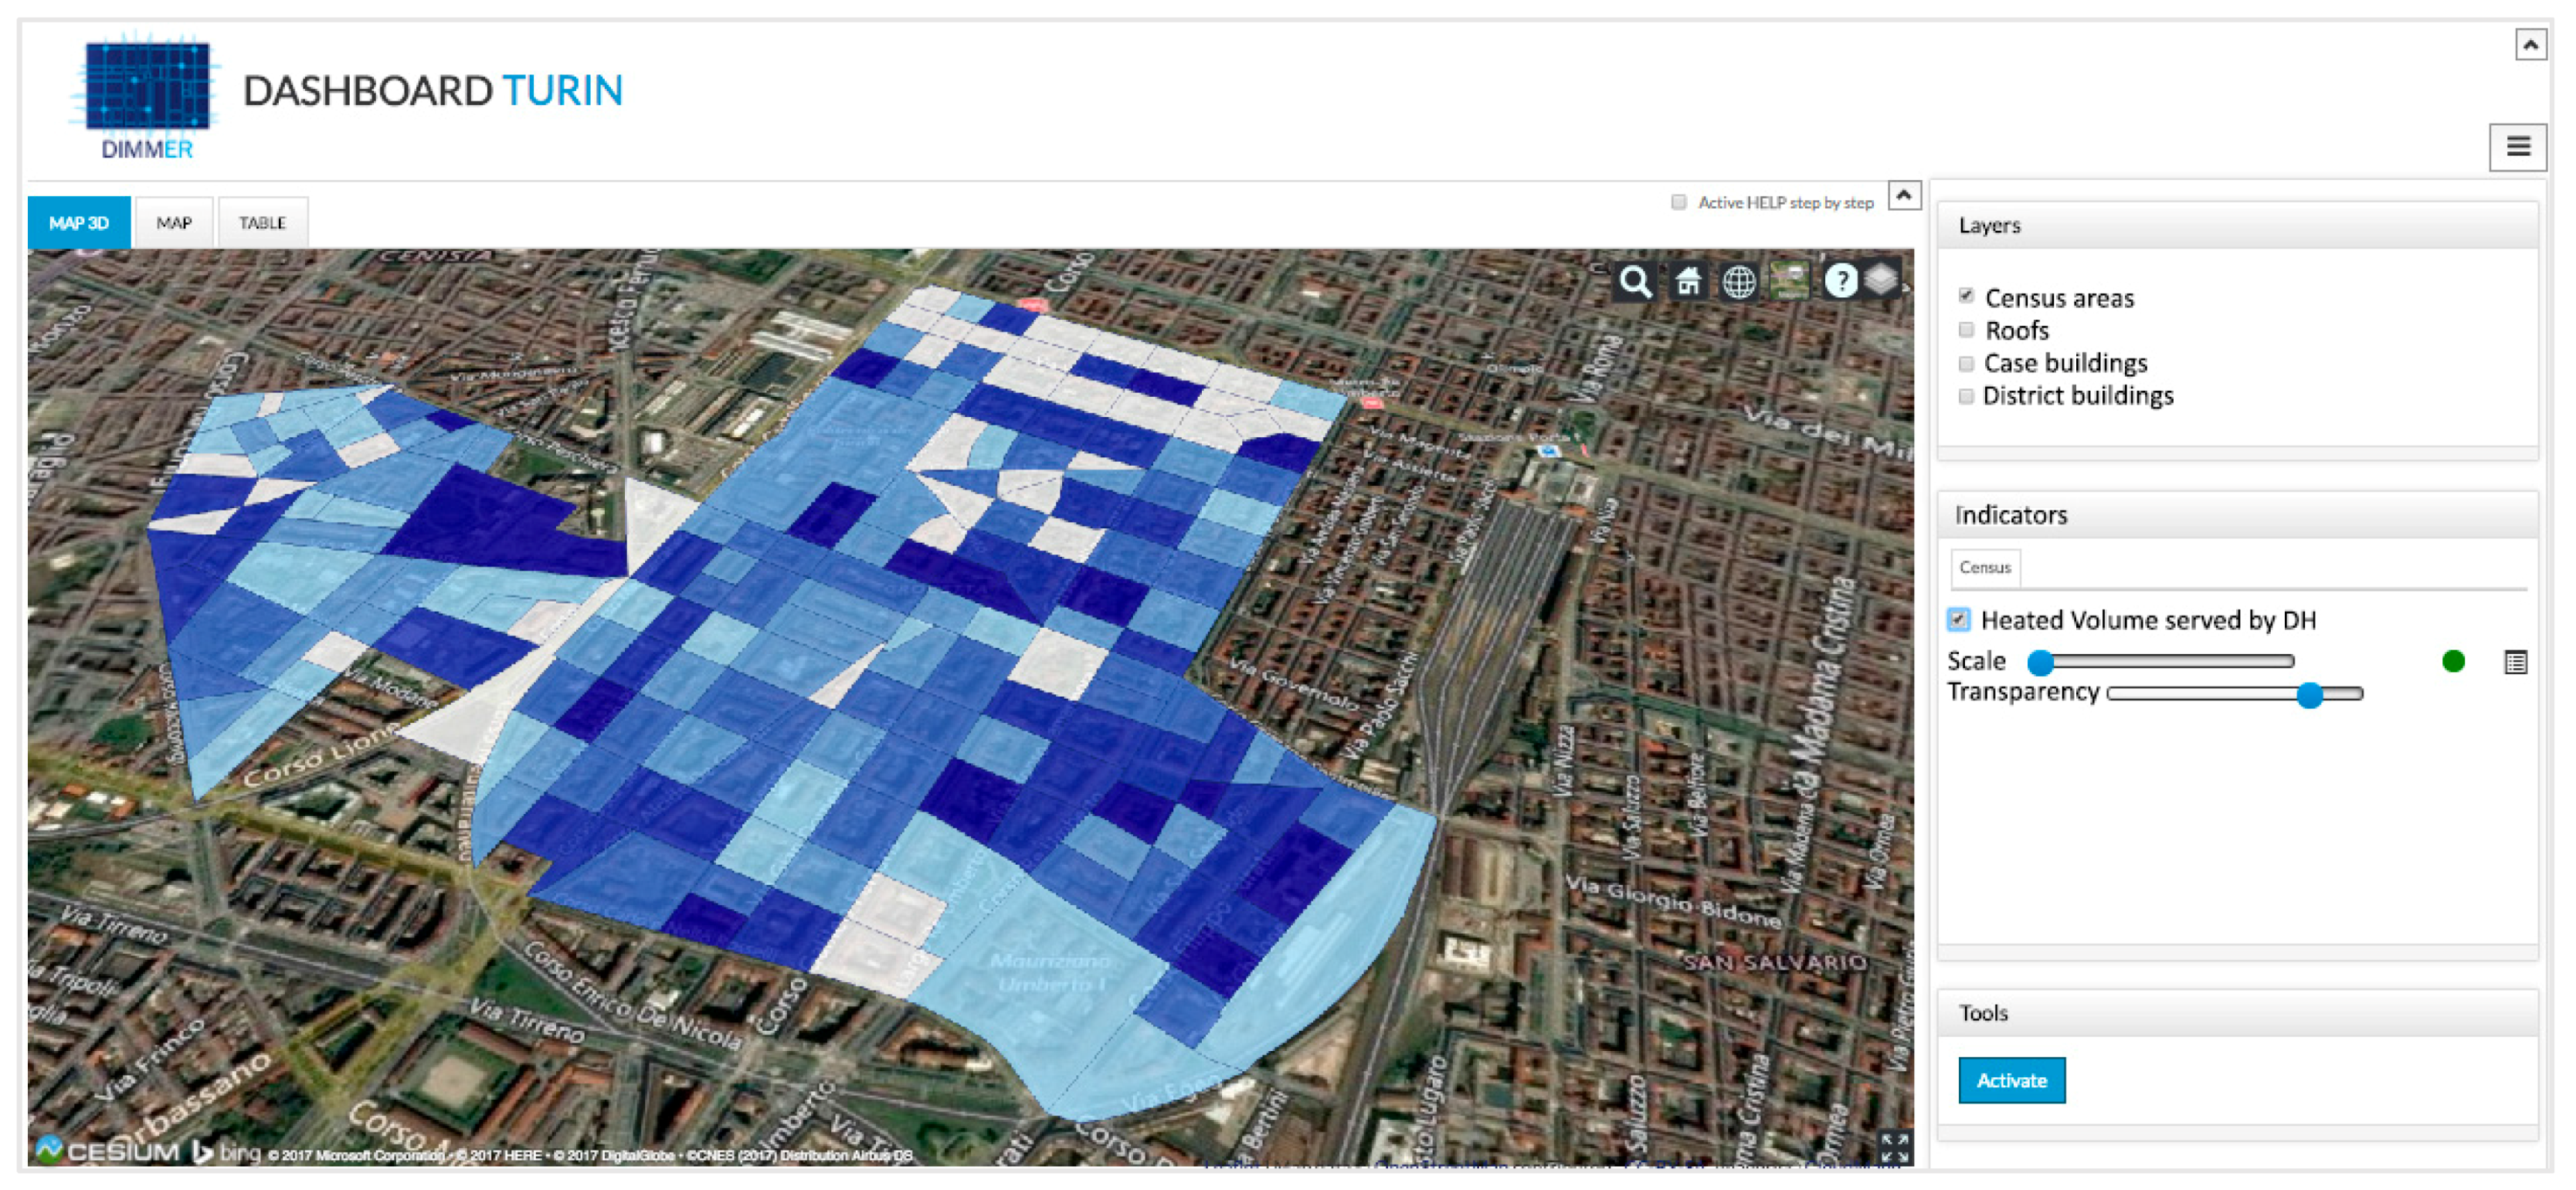The image size is (2576, 1190).
Task: Enable the Roofs layer checkbox
Action: tap(1966, 330)
